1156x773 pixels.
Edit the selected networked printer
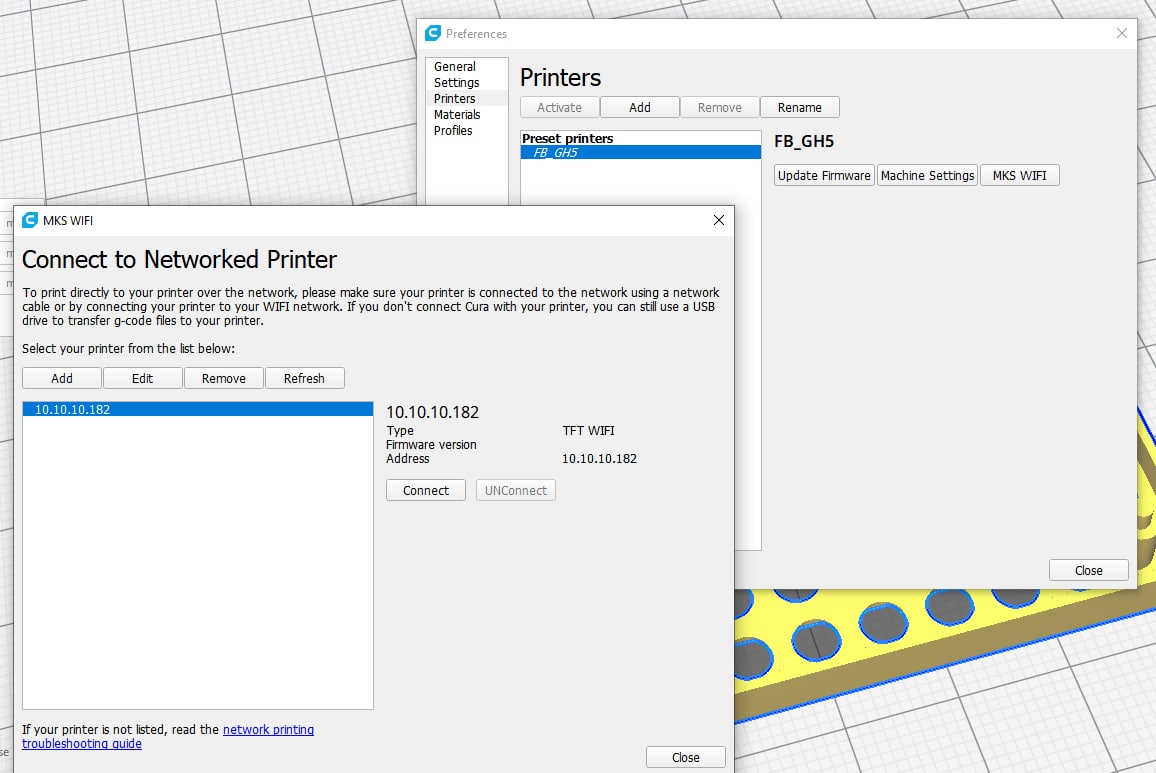(142, 378)
